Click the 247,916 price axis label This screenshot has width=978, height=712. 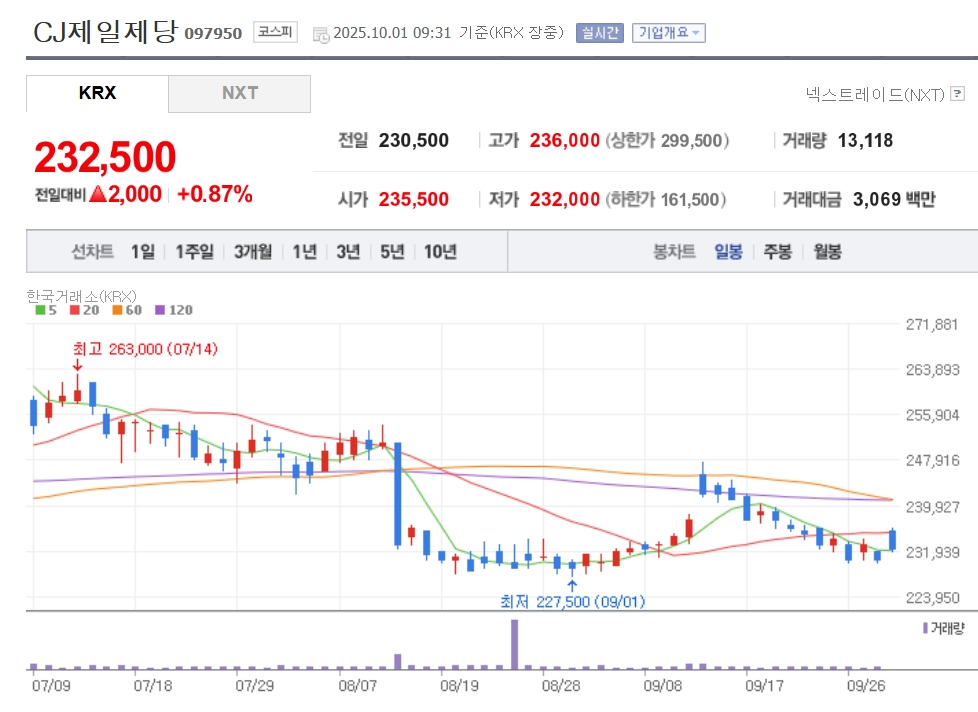pos(932,461)
